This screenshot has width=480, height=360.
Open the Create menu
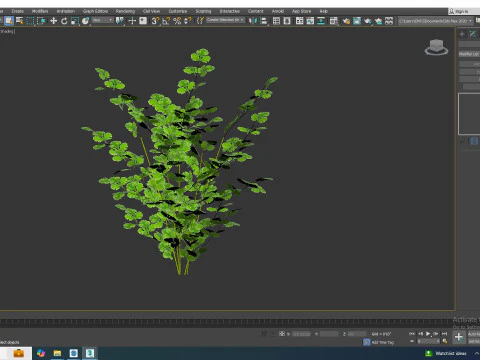[18, 11]
